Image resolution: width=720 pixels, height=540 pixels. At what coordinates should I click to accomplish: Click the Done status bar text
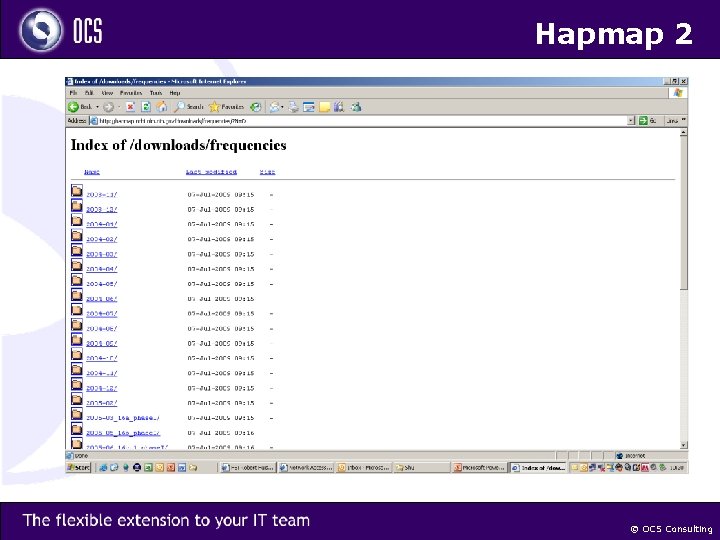[81, 456]
